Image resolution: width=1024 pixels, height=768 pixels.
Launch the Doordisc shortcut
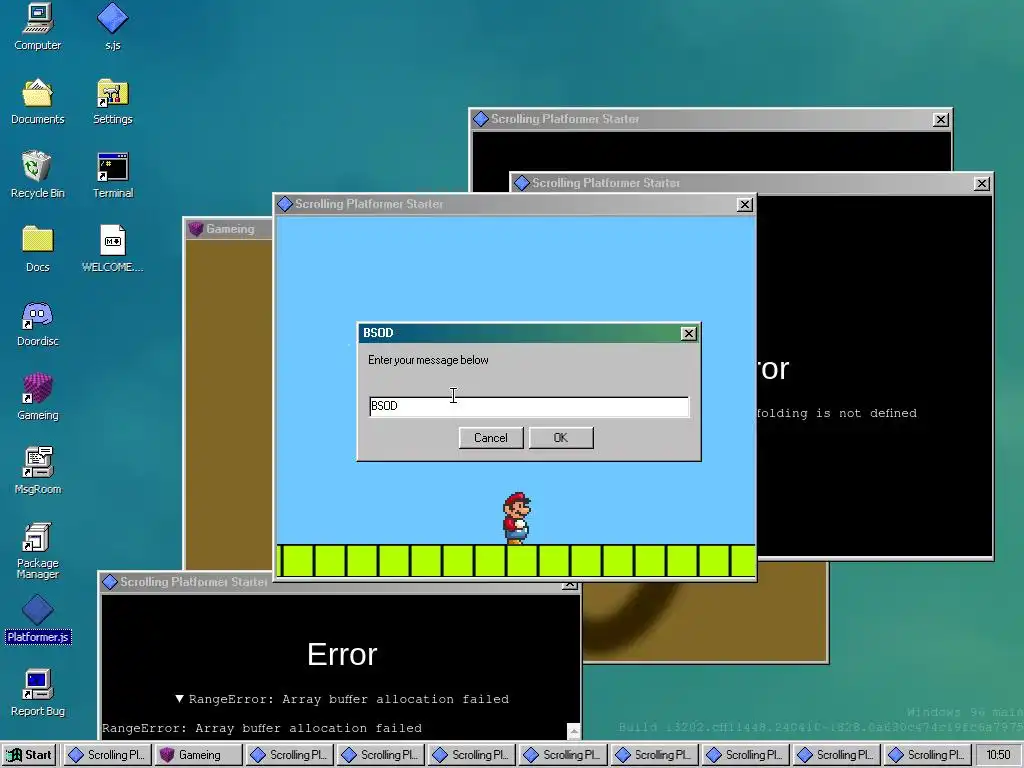point(37,323)
